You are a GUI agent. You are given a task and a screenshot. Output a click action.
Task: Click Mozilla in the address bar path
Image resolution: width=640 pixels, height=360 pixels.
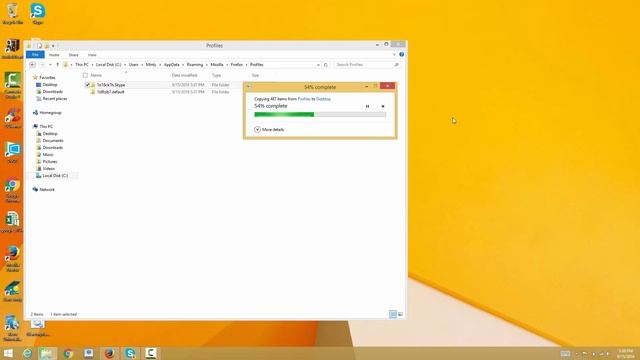pyautogui.click(x=217, y=65)
